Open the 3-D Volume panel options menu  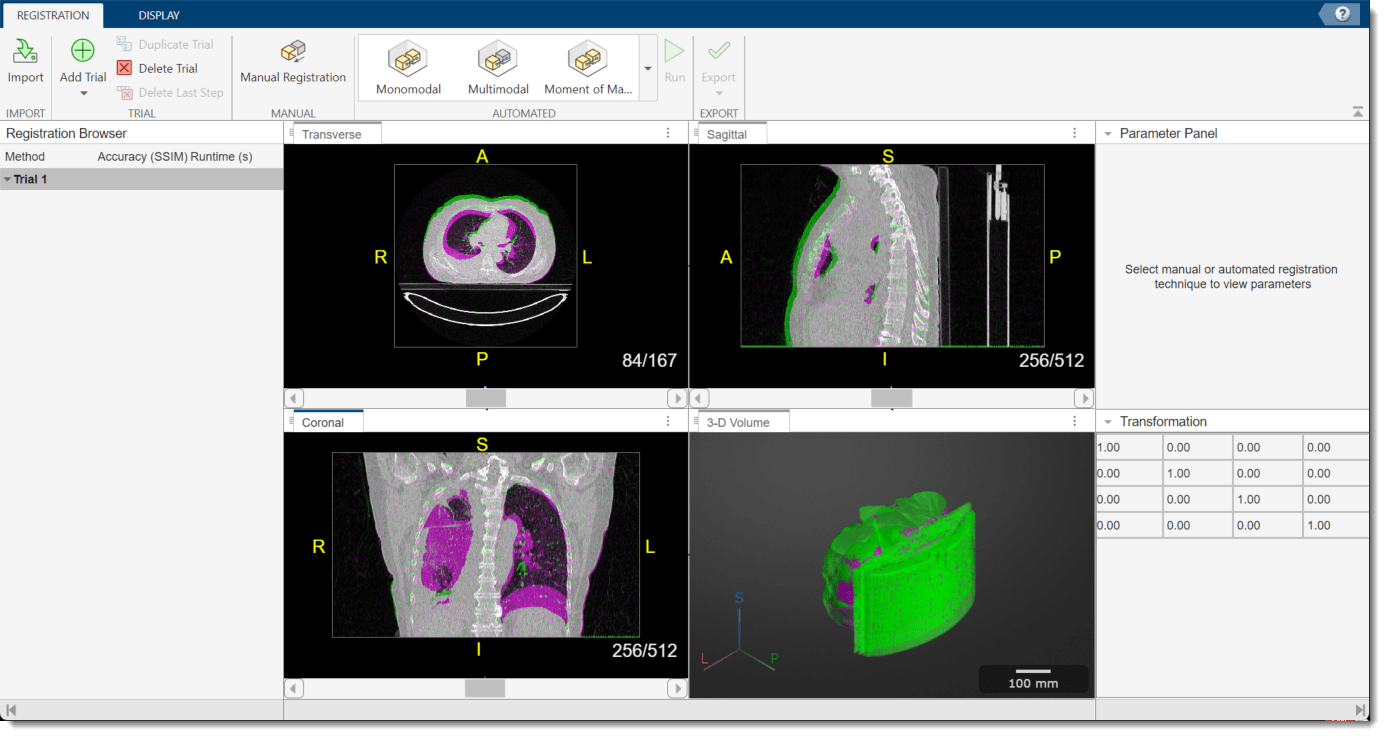(1075, 421)
